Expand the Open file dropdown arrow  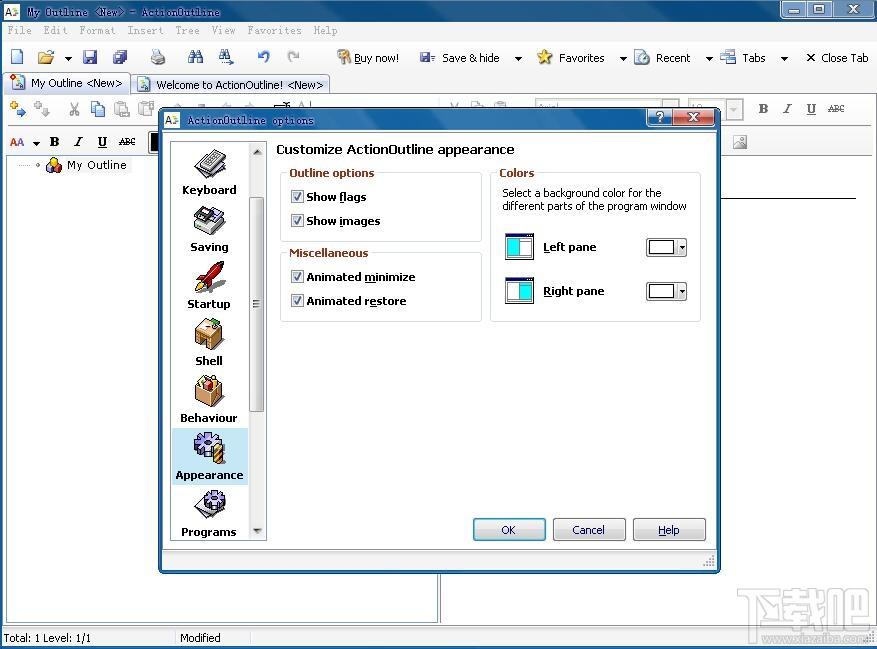click(68, 58)
